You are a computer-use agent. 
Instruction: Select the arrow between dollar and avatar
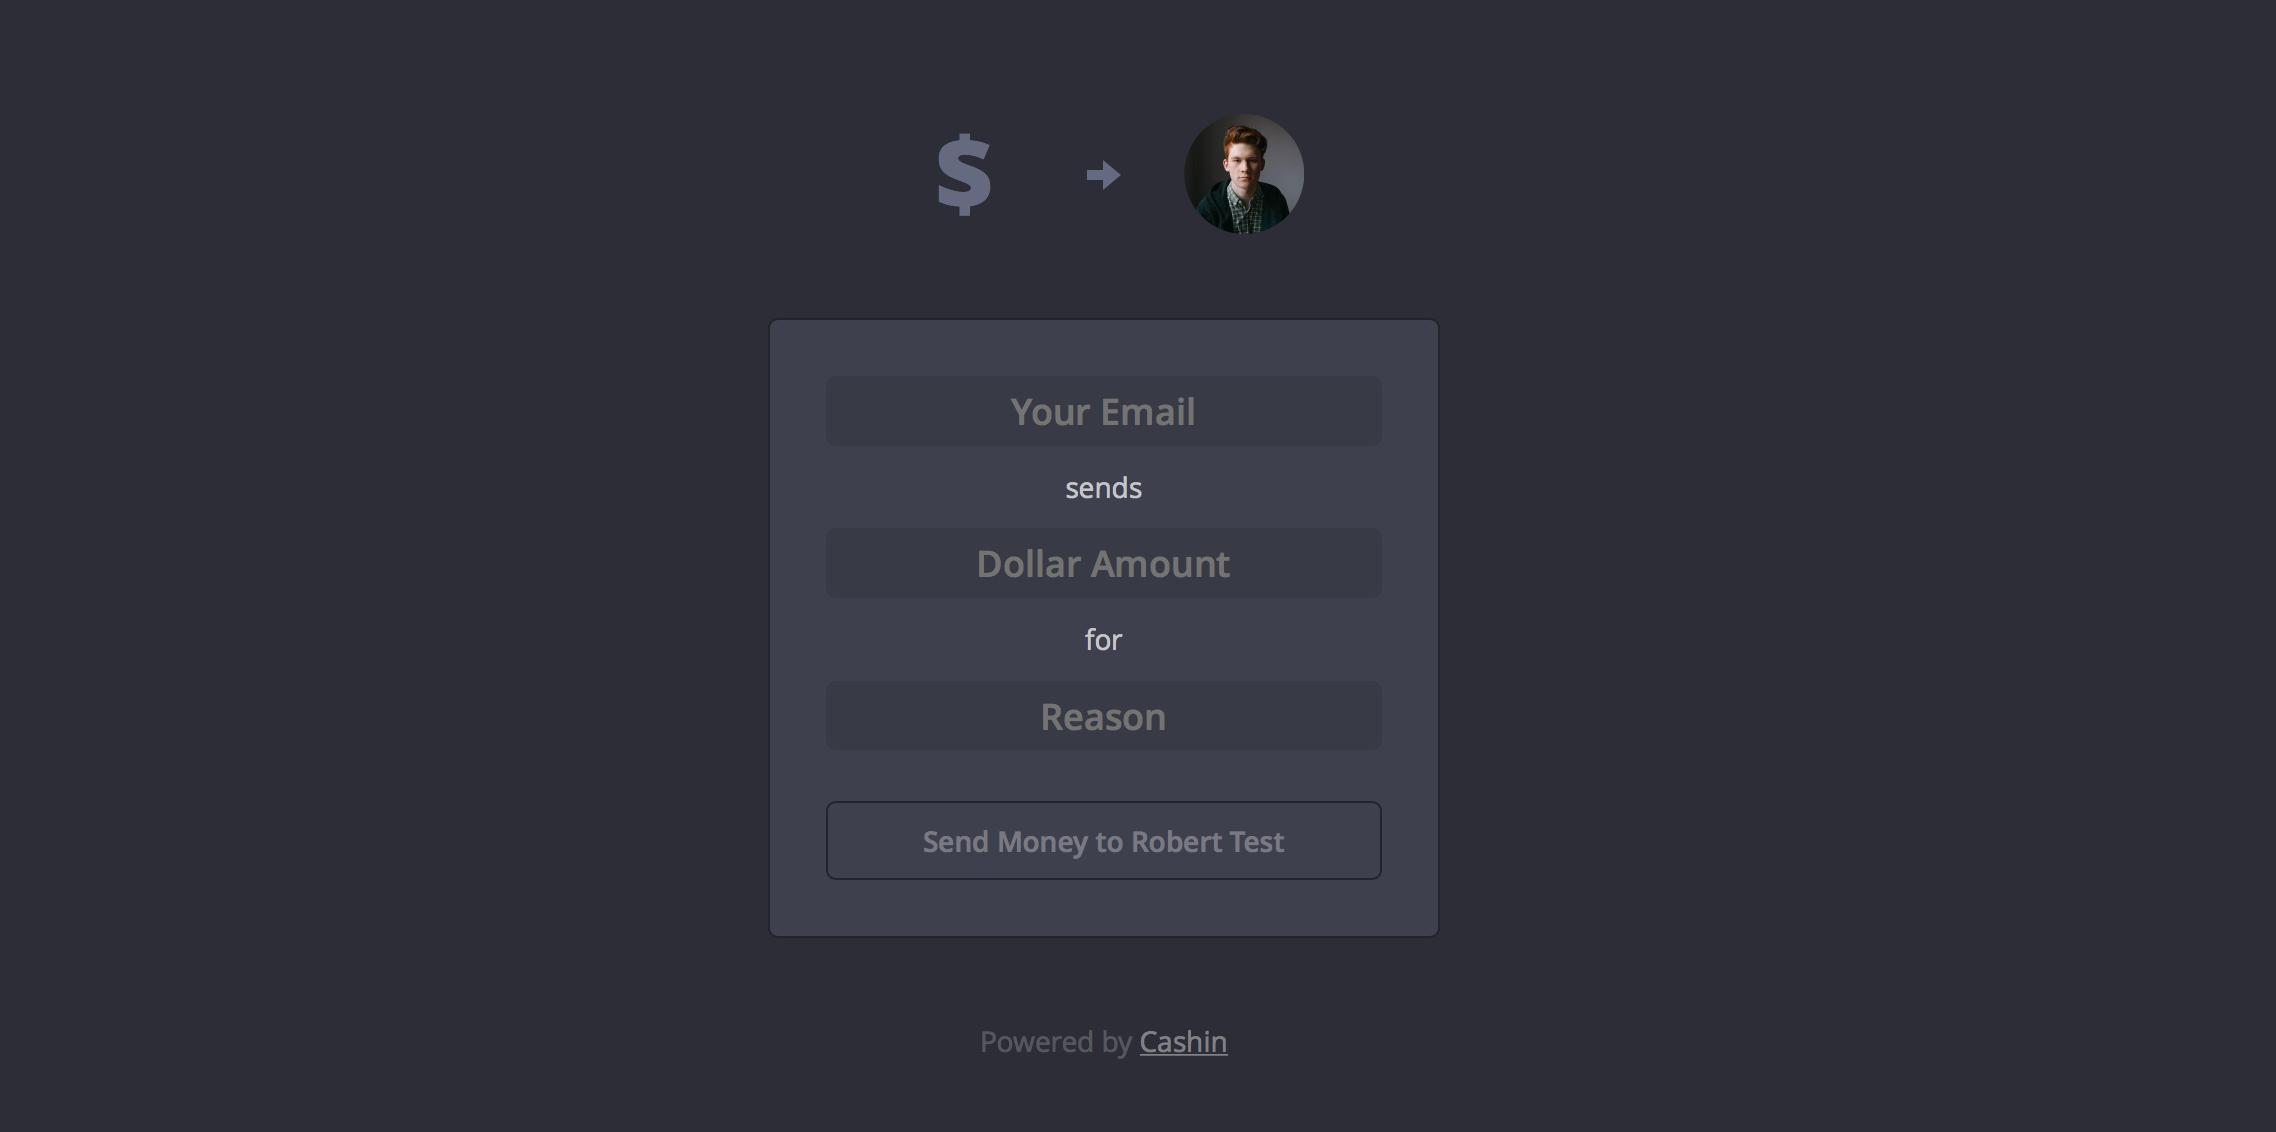[1103, 175]
